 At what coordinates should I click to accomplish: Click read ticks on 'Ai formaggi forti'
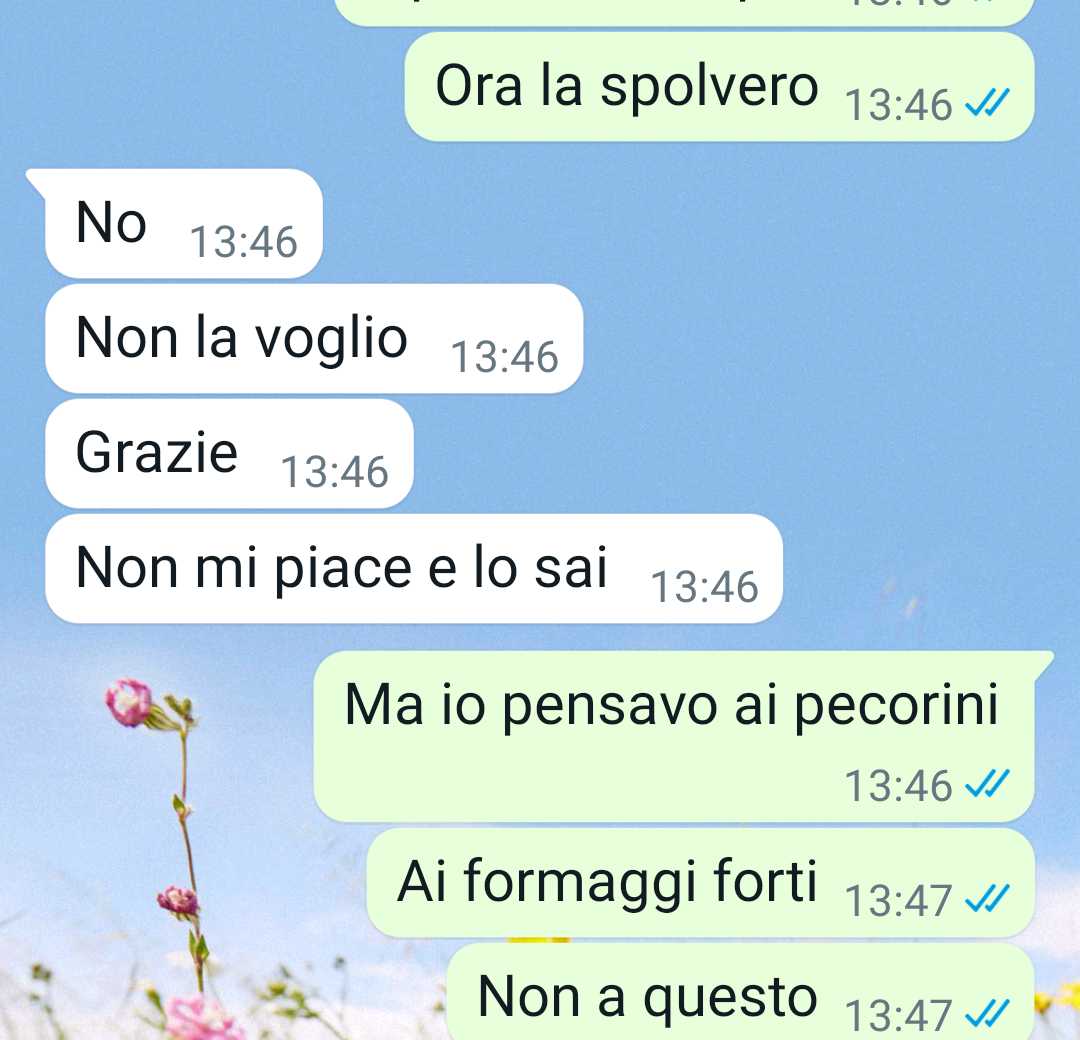tap(988, 898)
